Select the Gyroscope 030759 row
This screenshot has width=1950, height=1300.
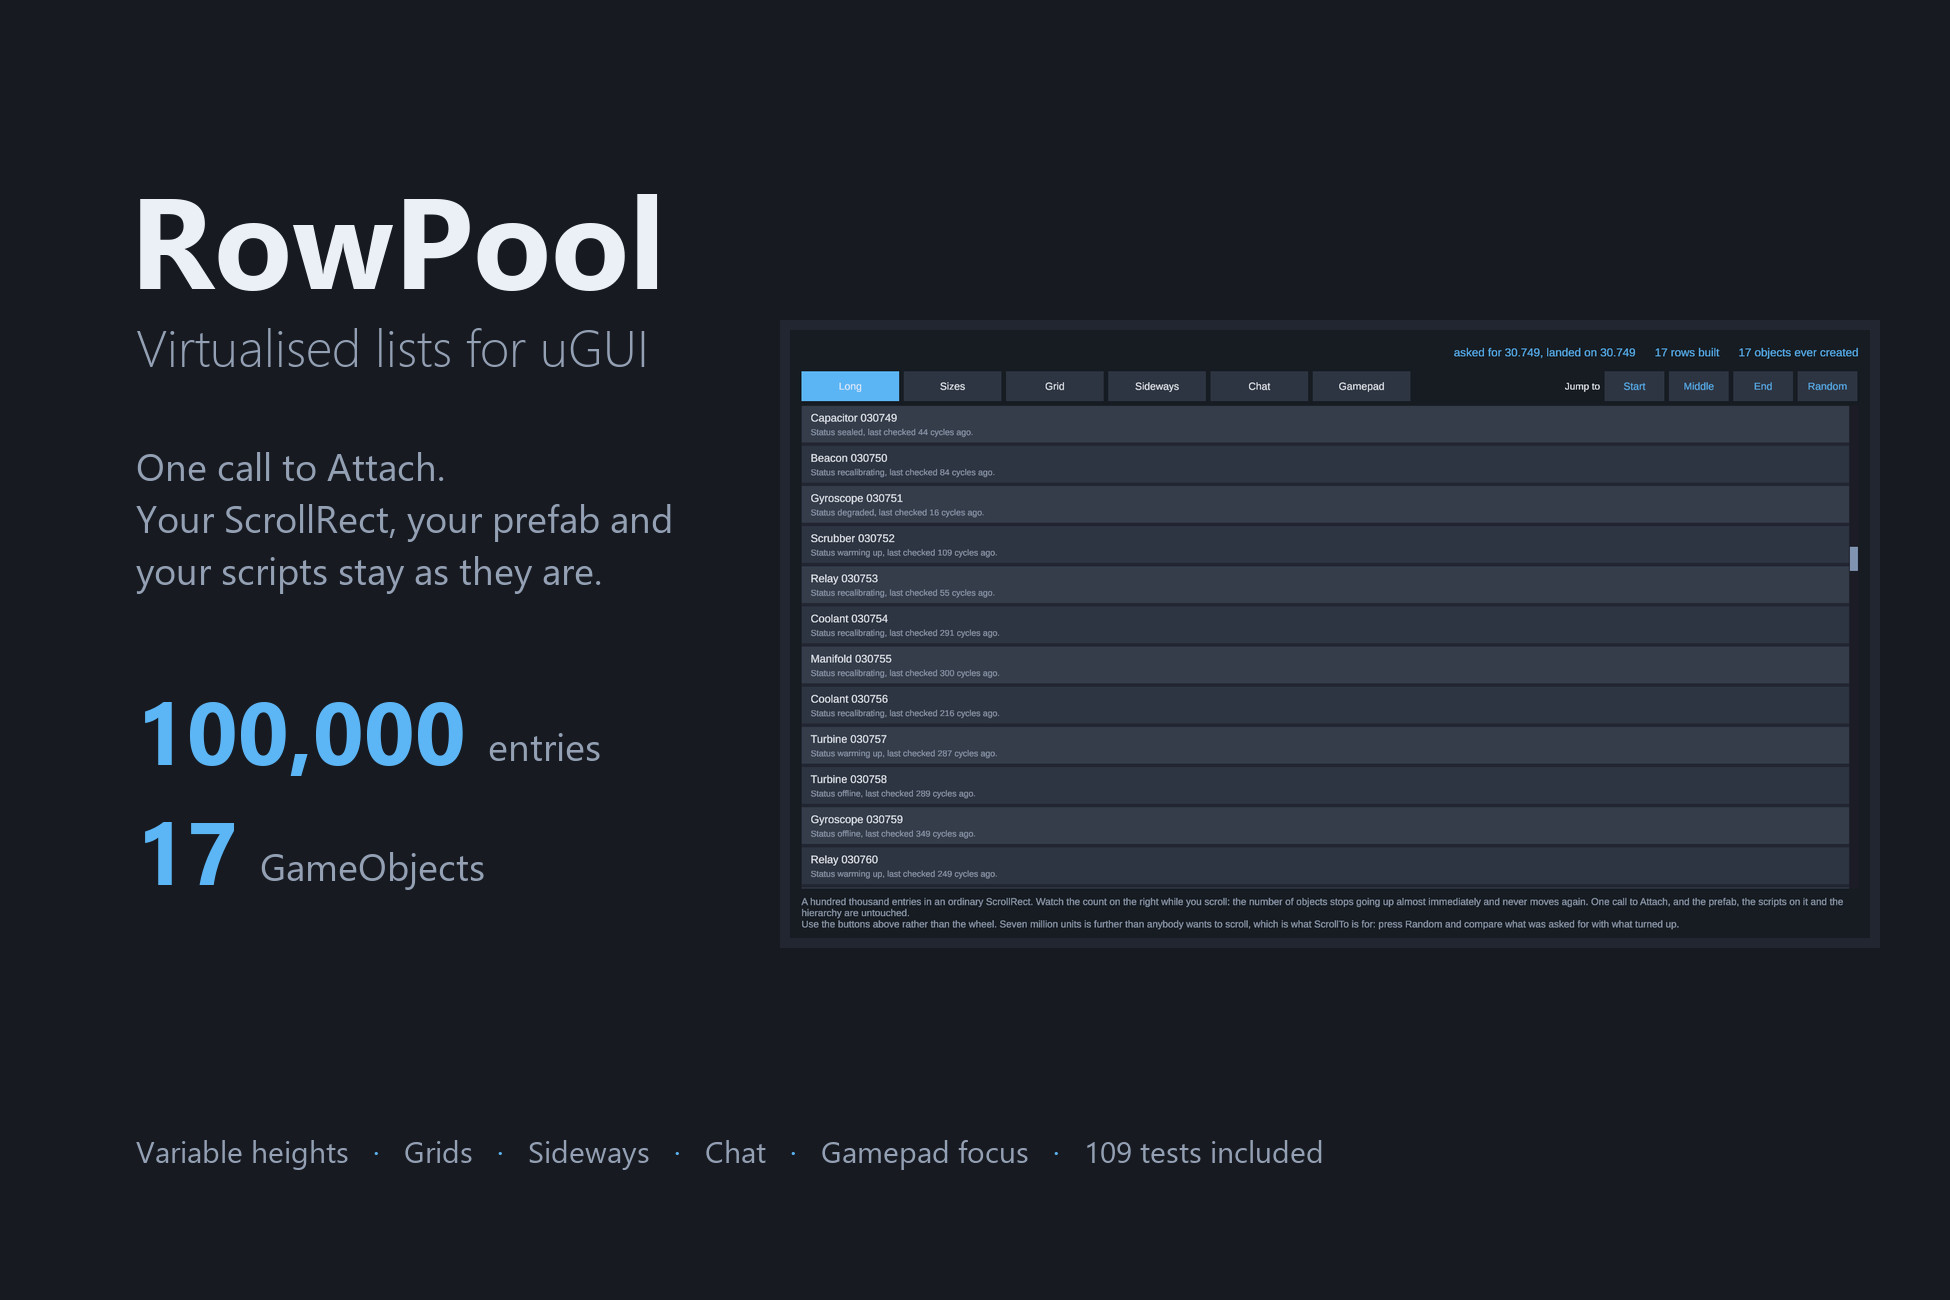point(1325,825)
